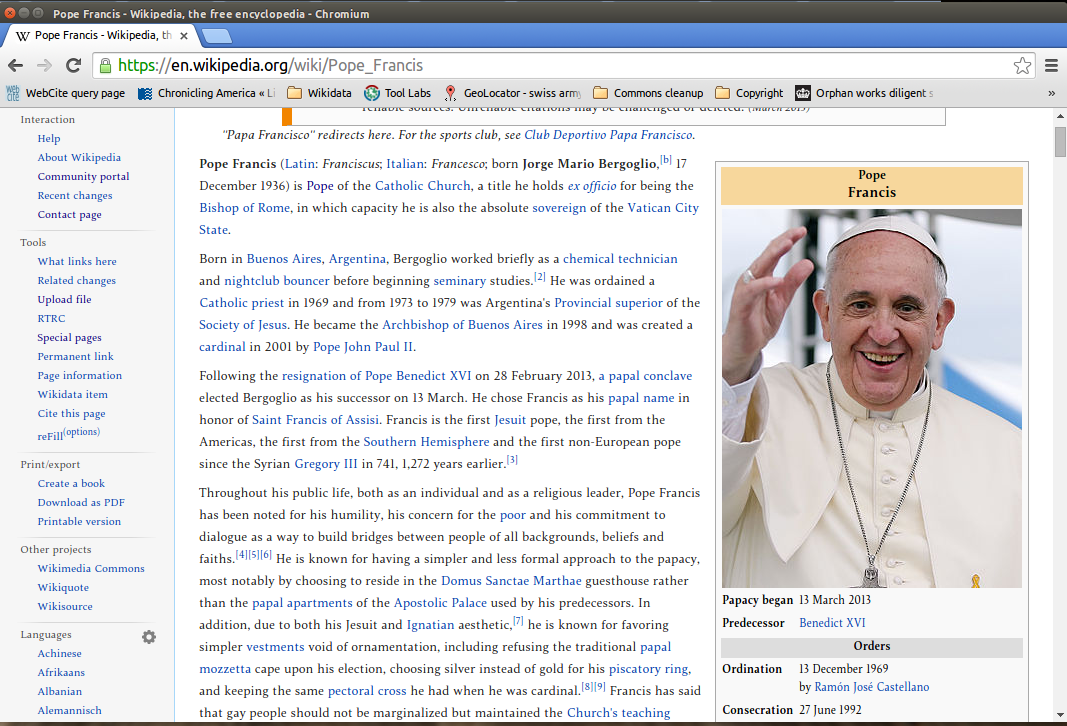This screenshot has height=726, width=1067.
Task: Click Cite this page
Action: point(71,414)
